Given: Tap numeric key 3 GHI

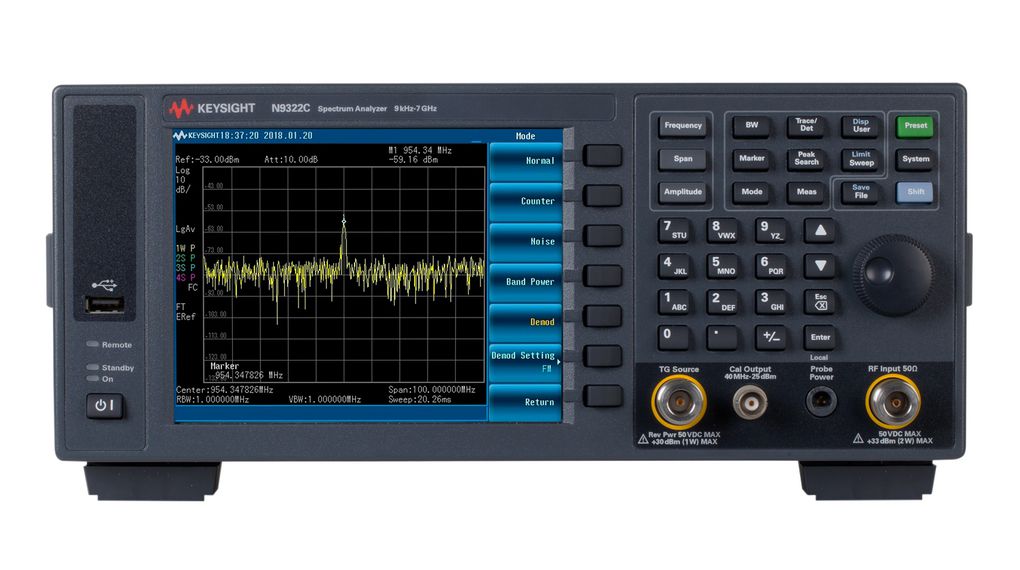Looking at the screenshot, I should [x=772, y=302].
